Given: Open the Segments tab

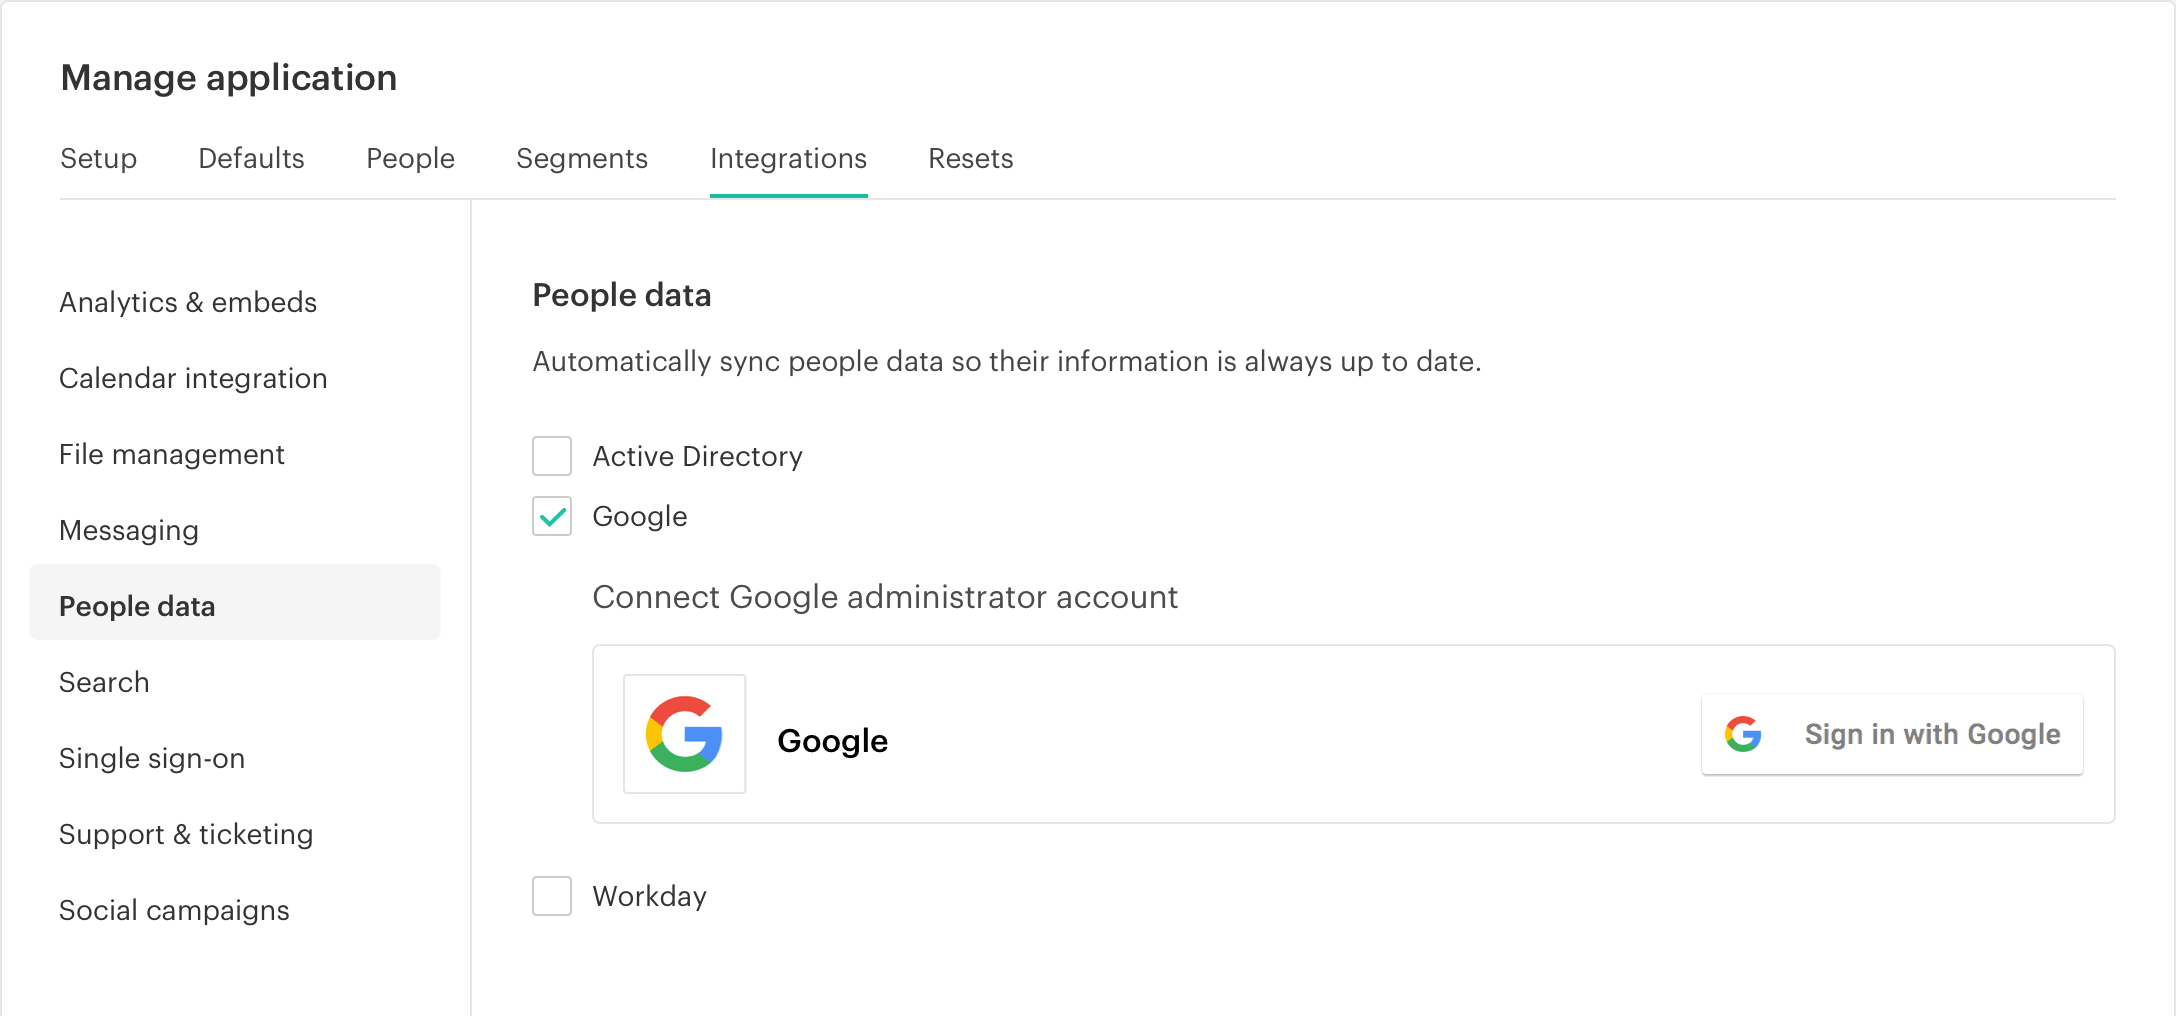Looking at the screenshot, I should point(582,158).
